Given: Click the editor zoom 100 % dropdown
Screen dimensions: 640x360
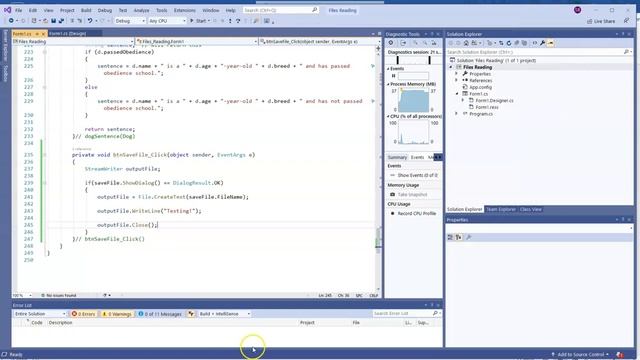Looking at the screenshot, I should pyautogui.click(x=22, y=296).
